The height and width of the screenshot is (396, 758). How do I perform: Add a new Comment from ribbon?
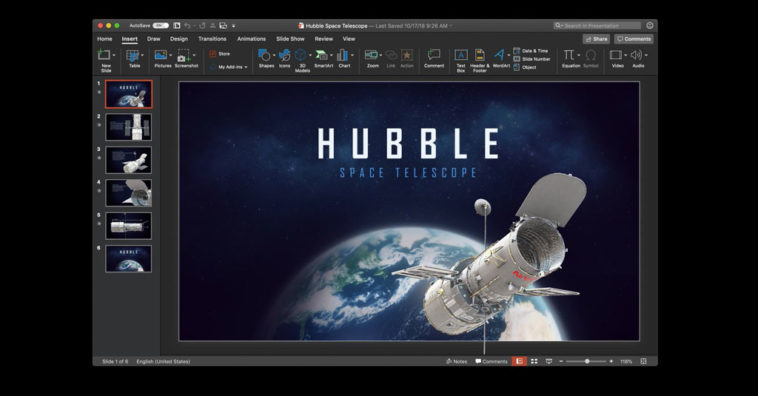[x=434, y=59]
